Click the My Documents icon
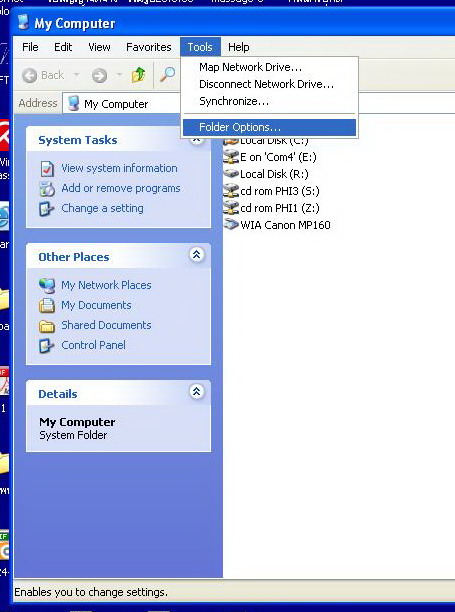The width and height of the screenshot is (455, 612). [47, 305]
